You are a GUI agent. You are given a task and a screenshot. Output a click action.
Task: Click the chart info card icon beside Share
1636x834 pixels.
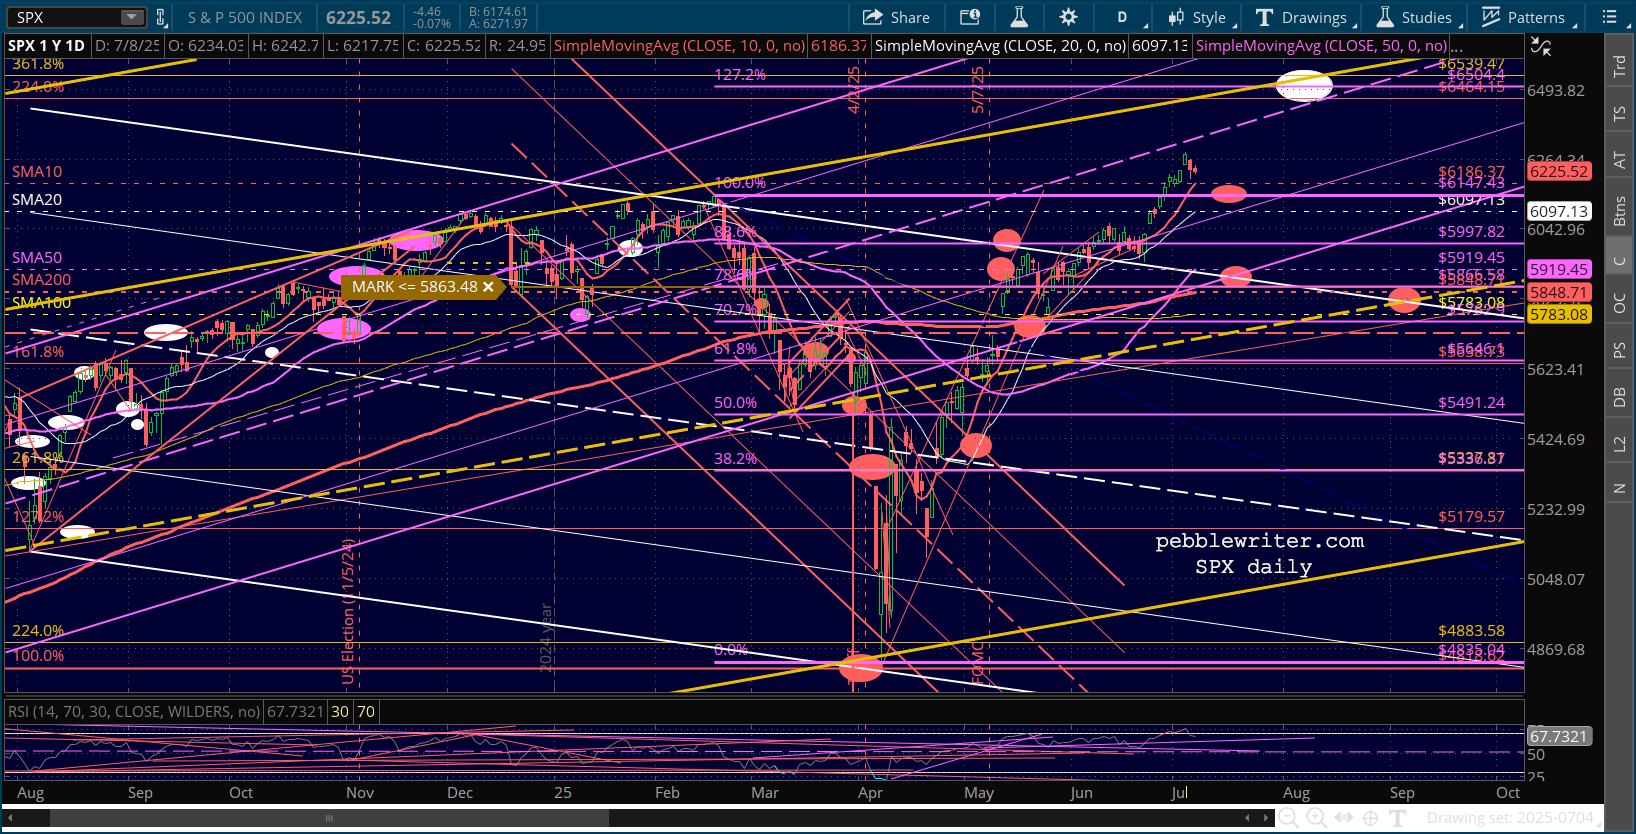[x=969, y=17]
